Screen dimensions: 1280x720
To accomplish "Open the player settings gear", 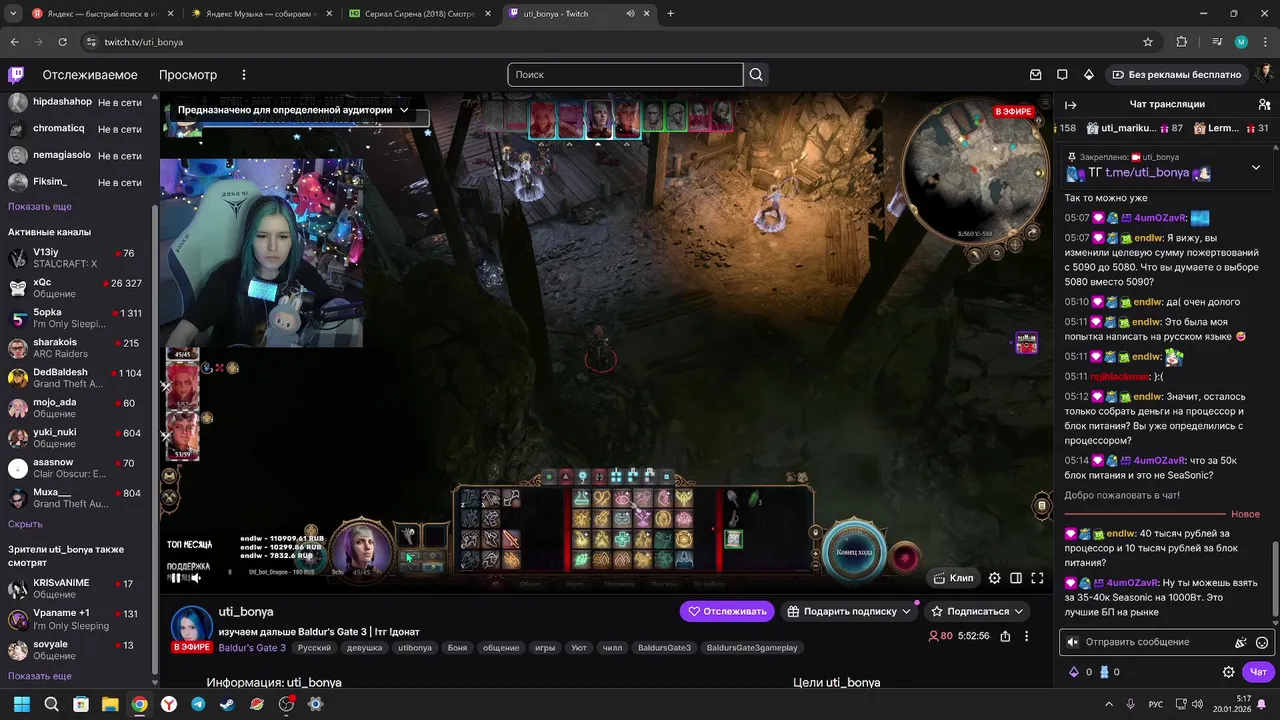I will tap(994, 578).
